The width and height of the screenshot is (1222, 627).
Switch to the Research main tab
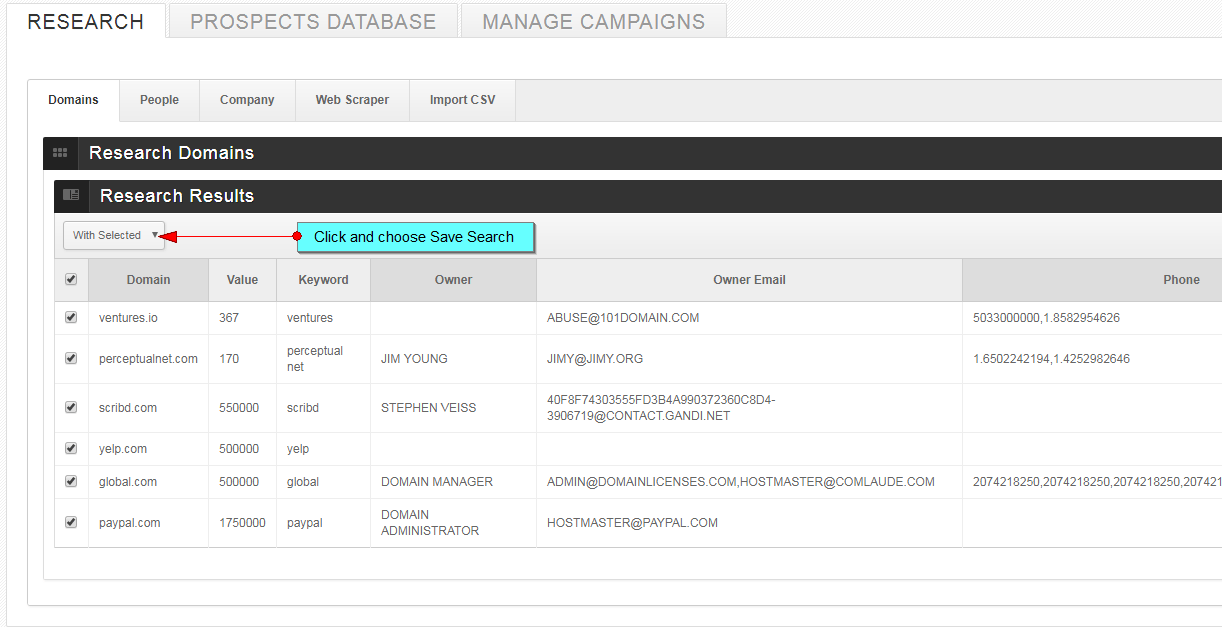pyautogui.click(x=85, y=21)
